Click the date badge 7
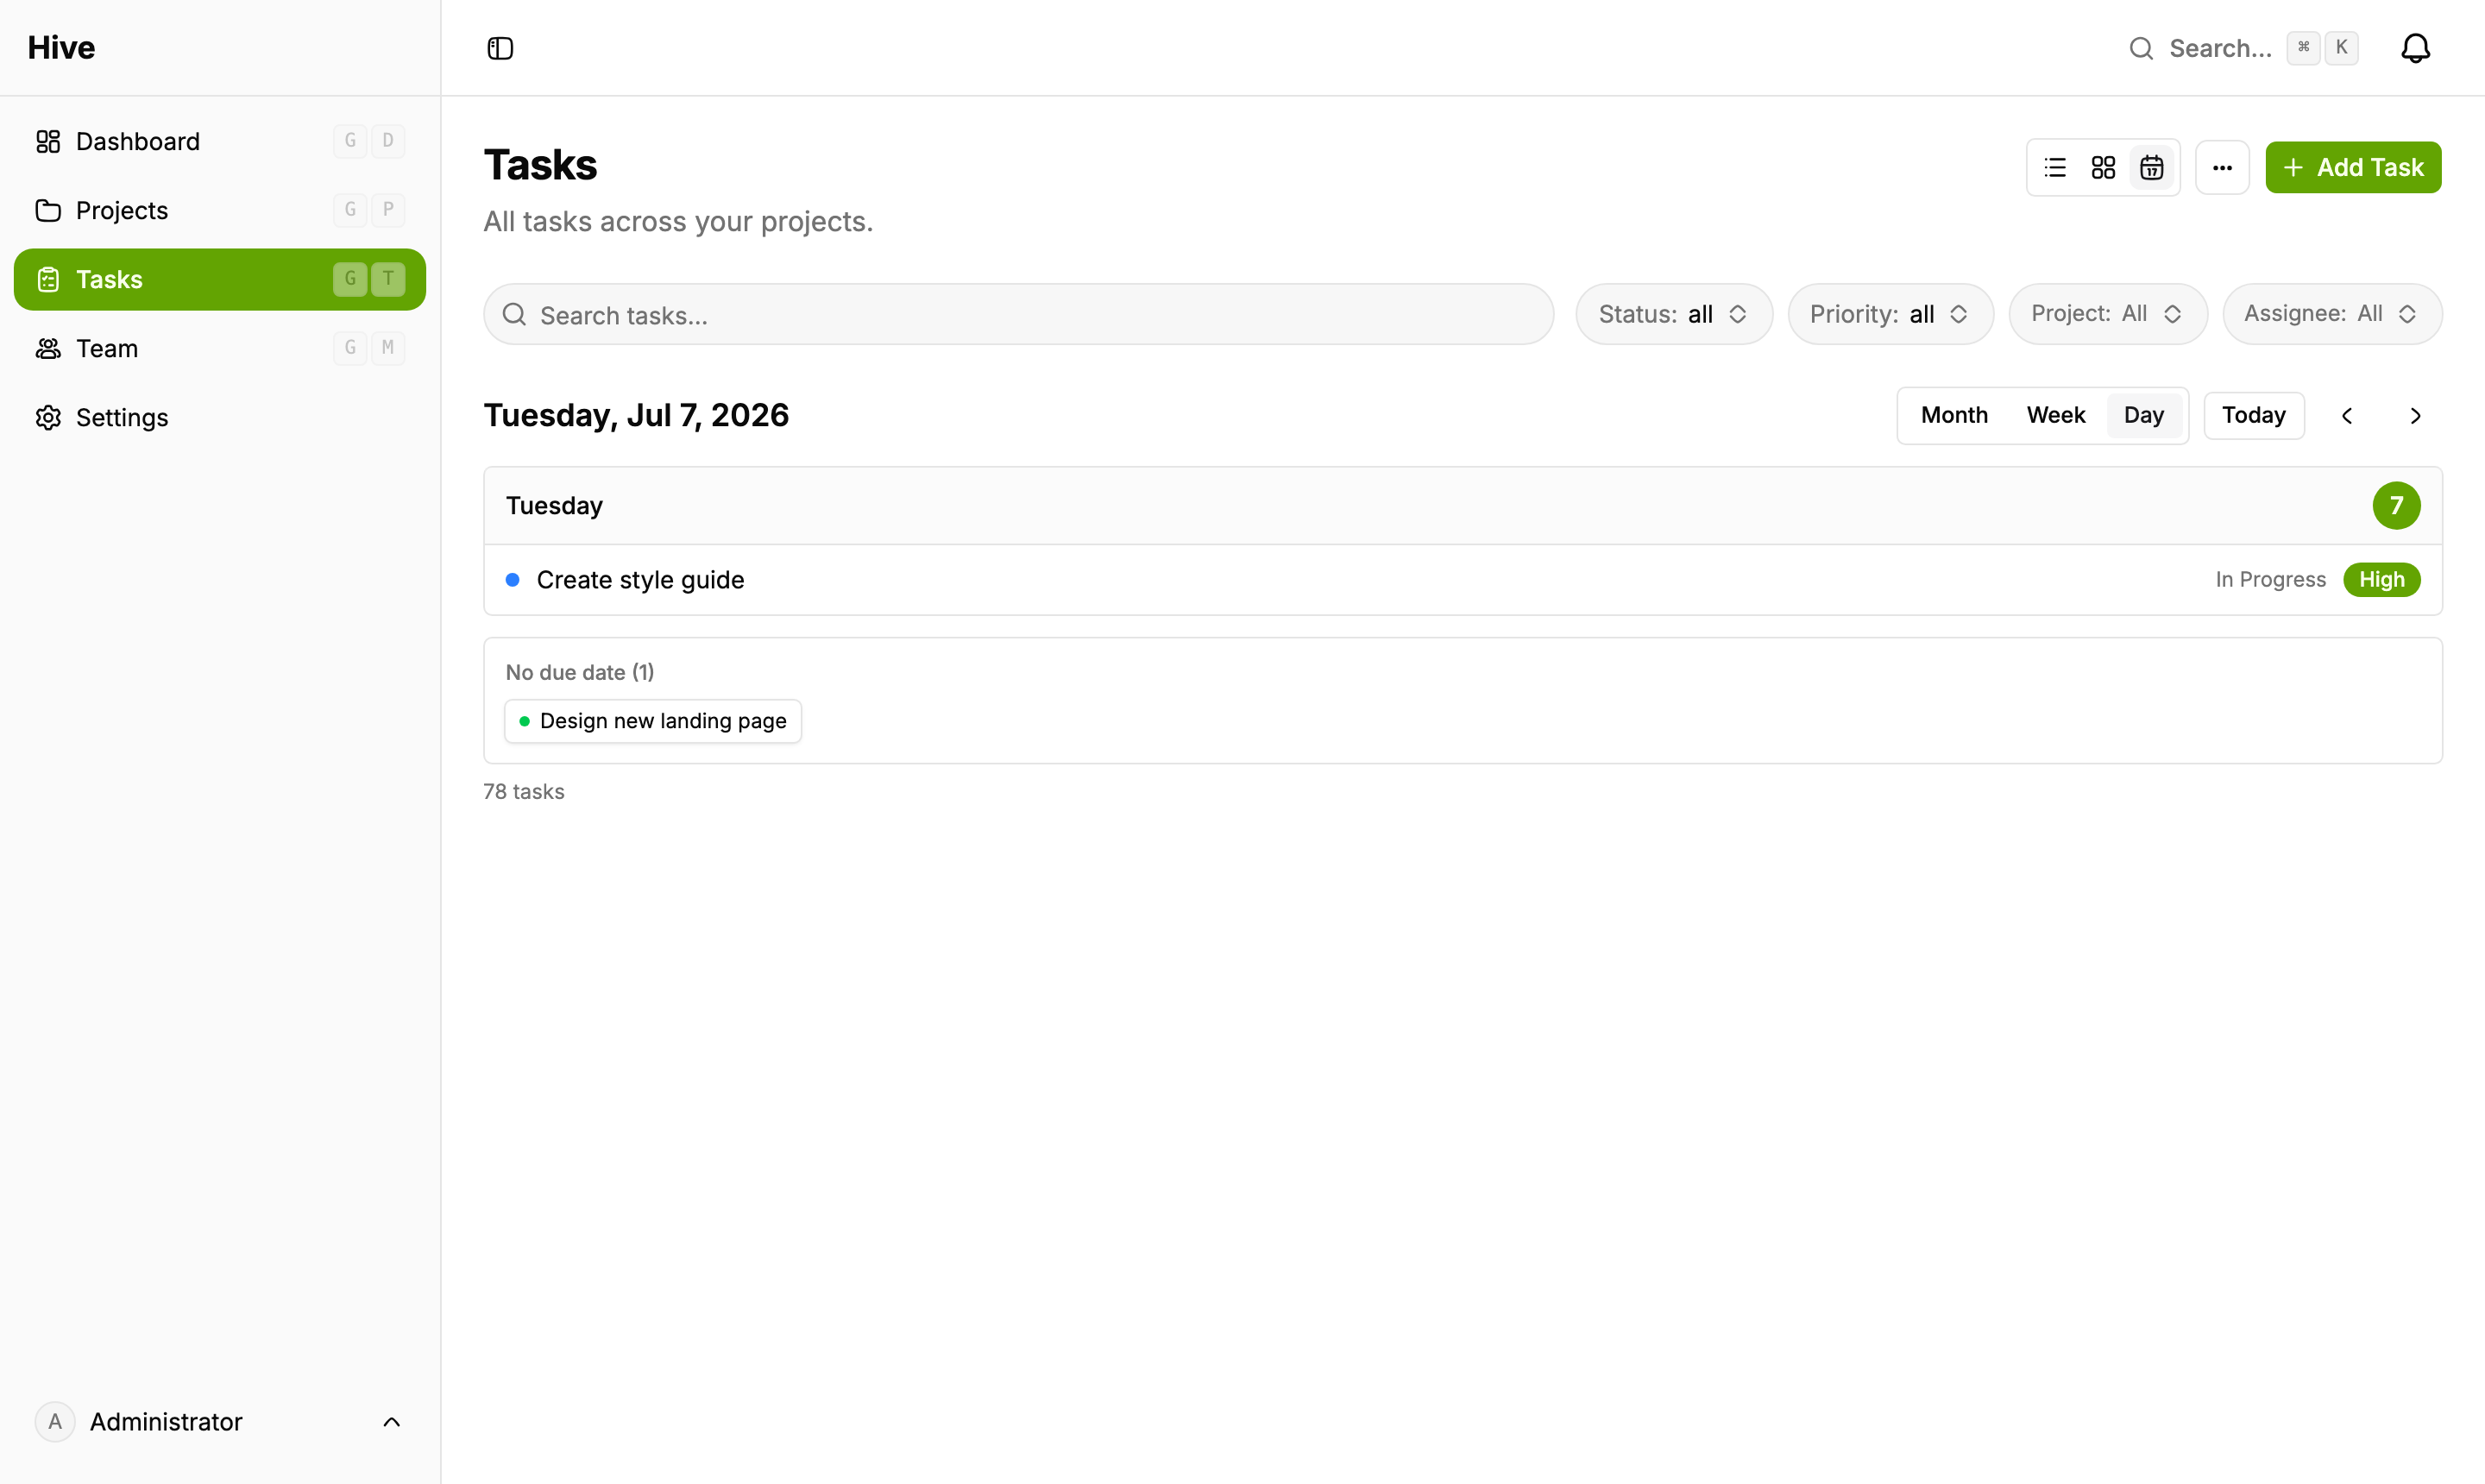 click(2396, 505)
